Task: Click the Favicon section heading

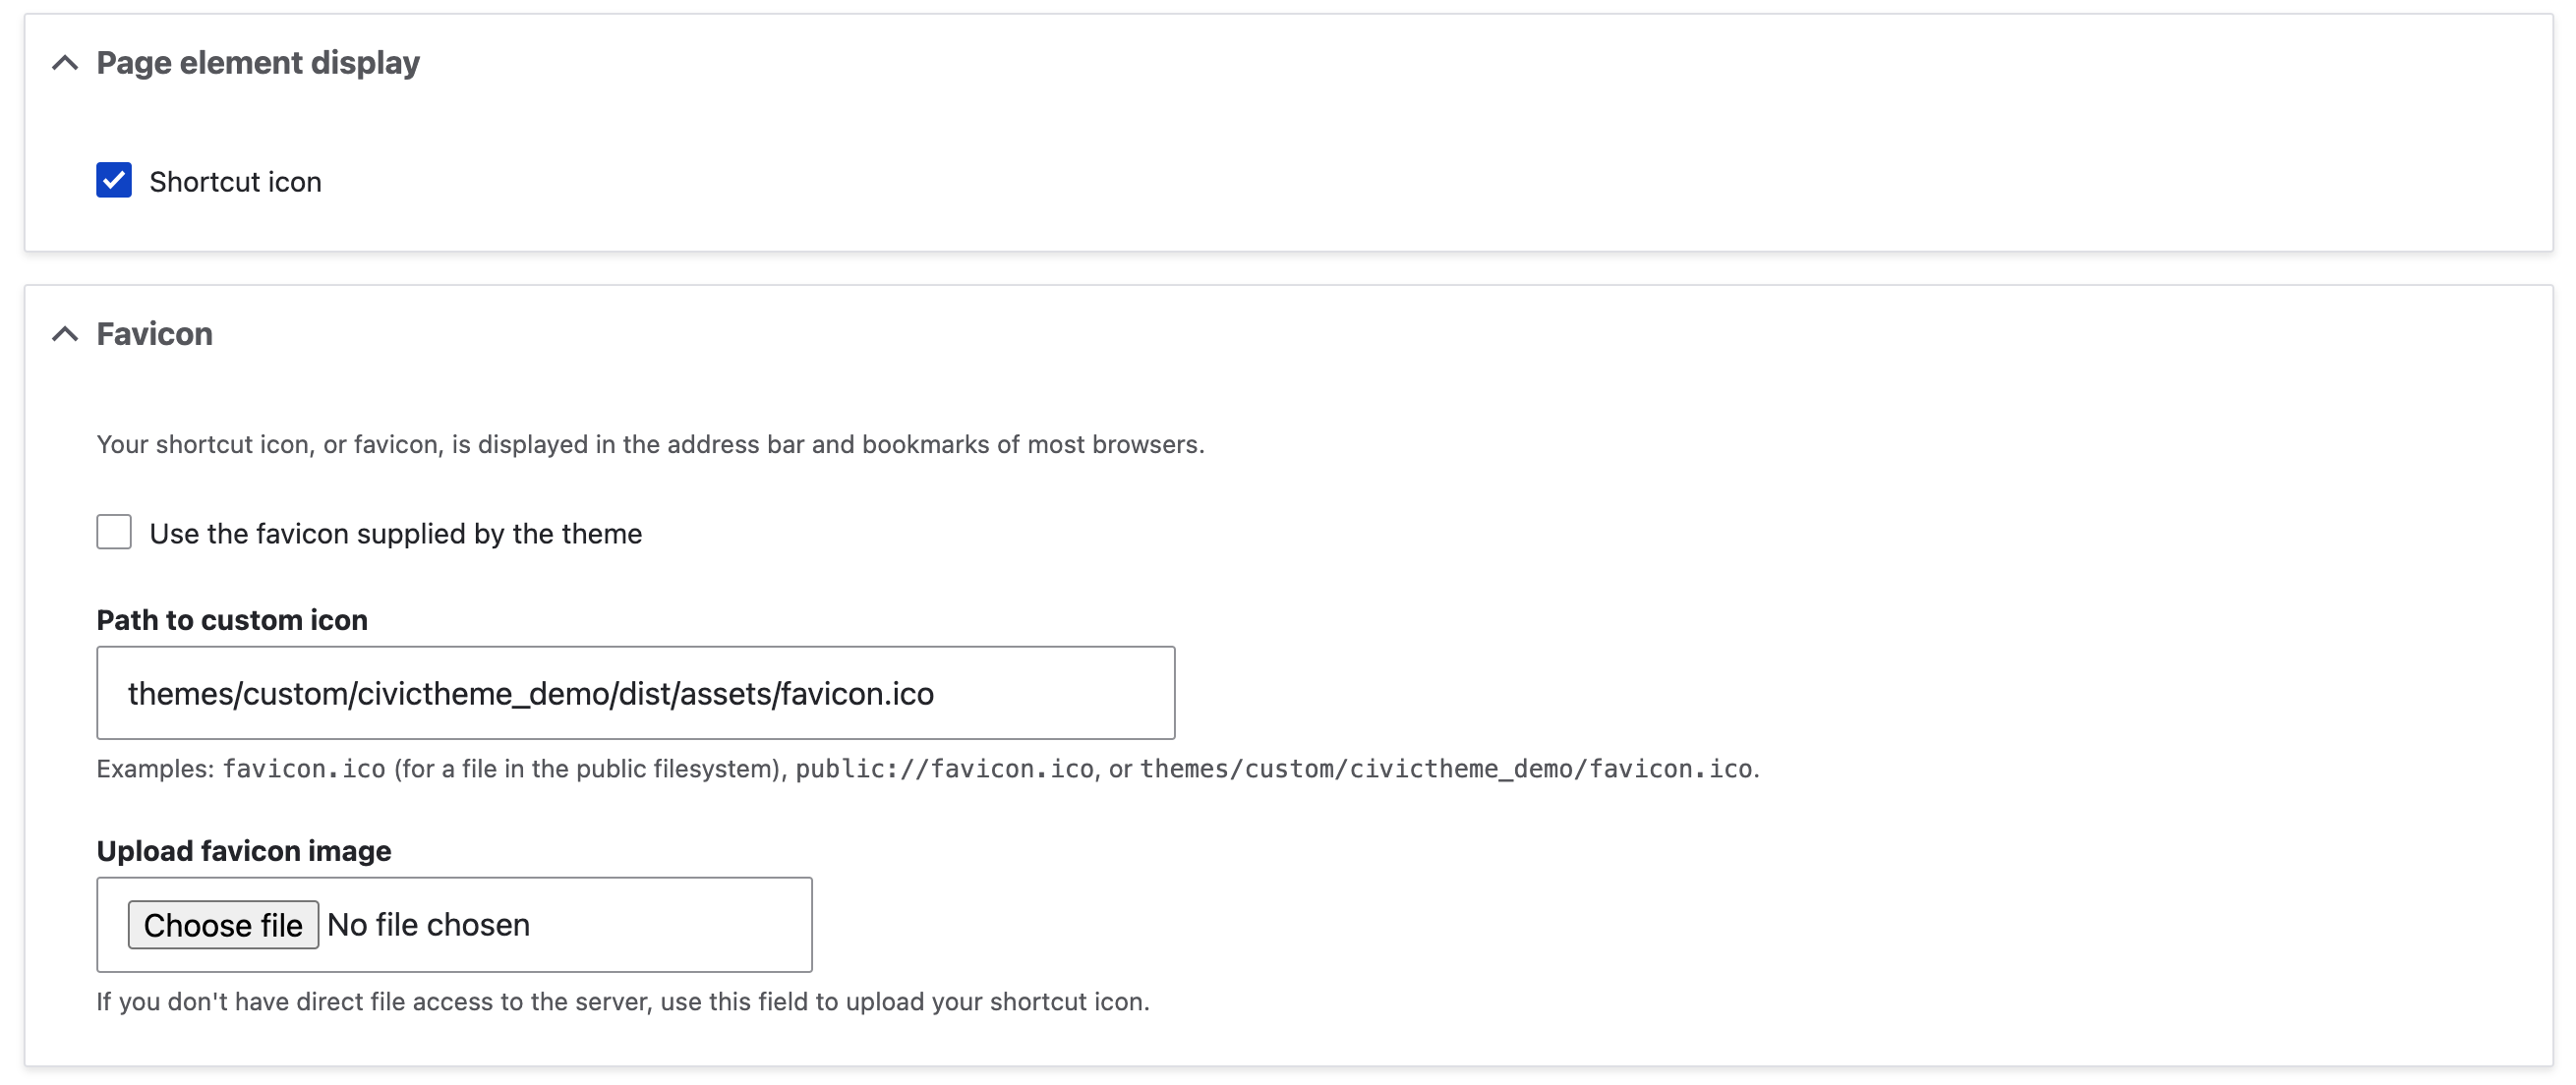Action: click(154, 334)
